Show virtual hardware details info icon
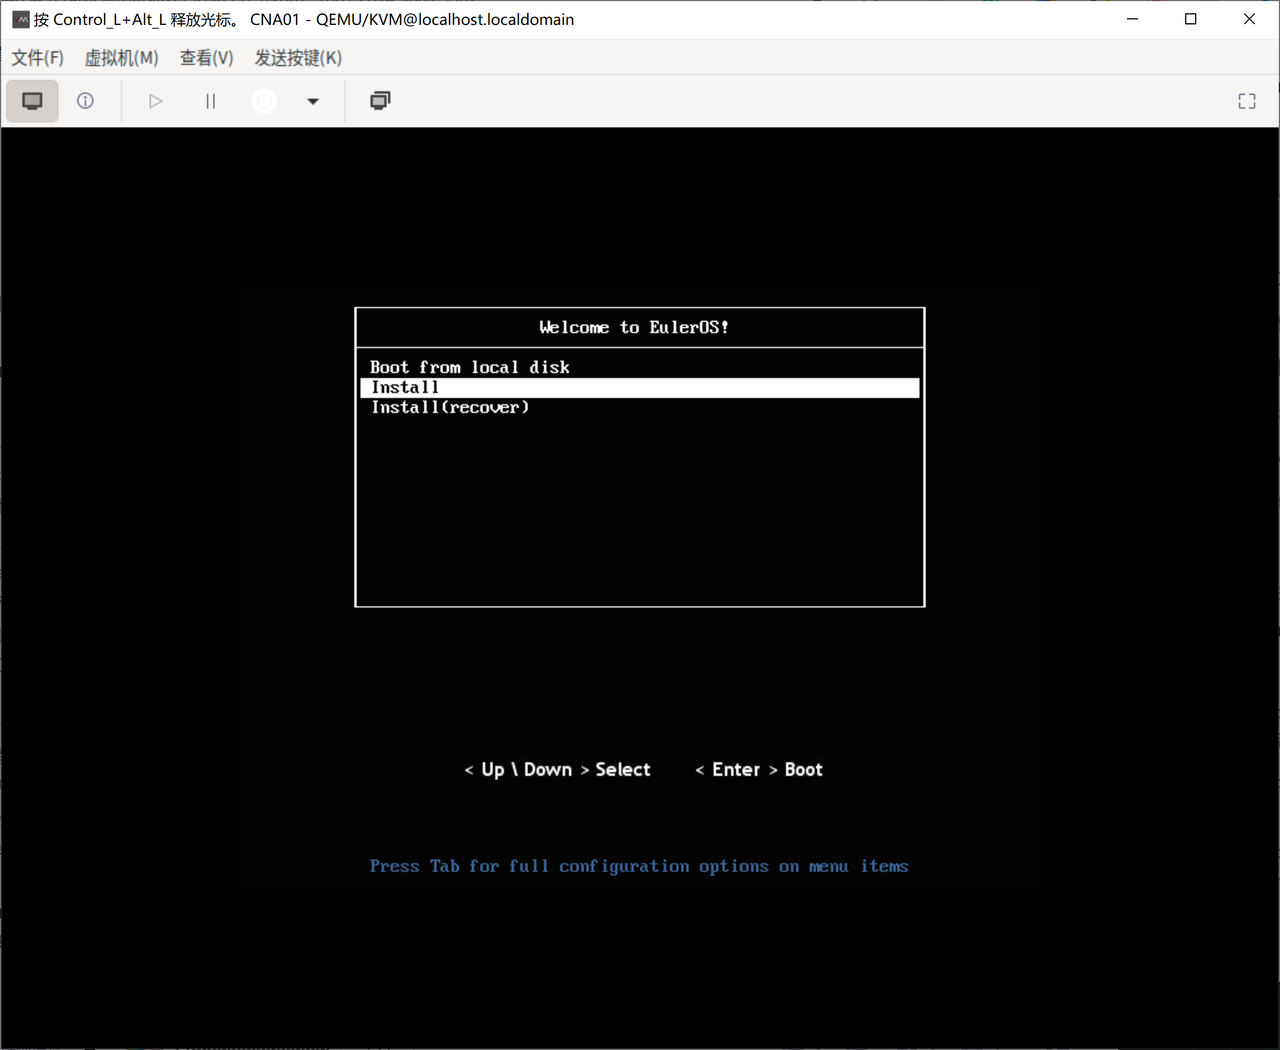The image size is (1280, 1050). point(86,101)
